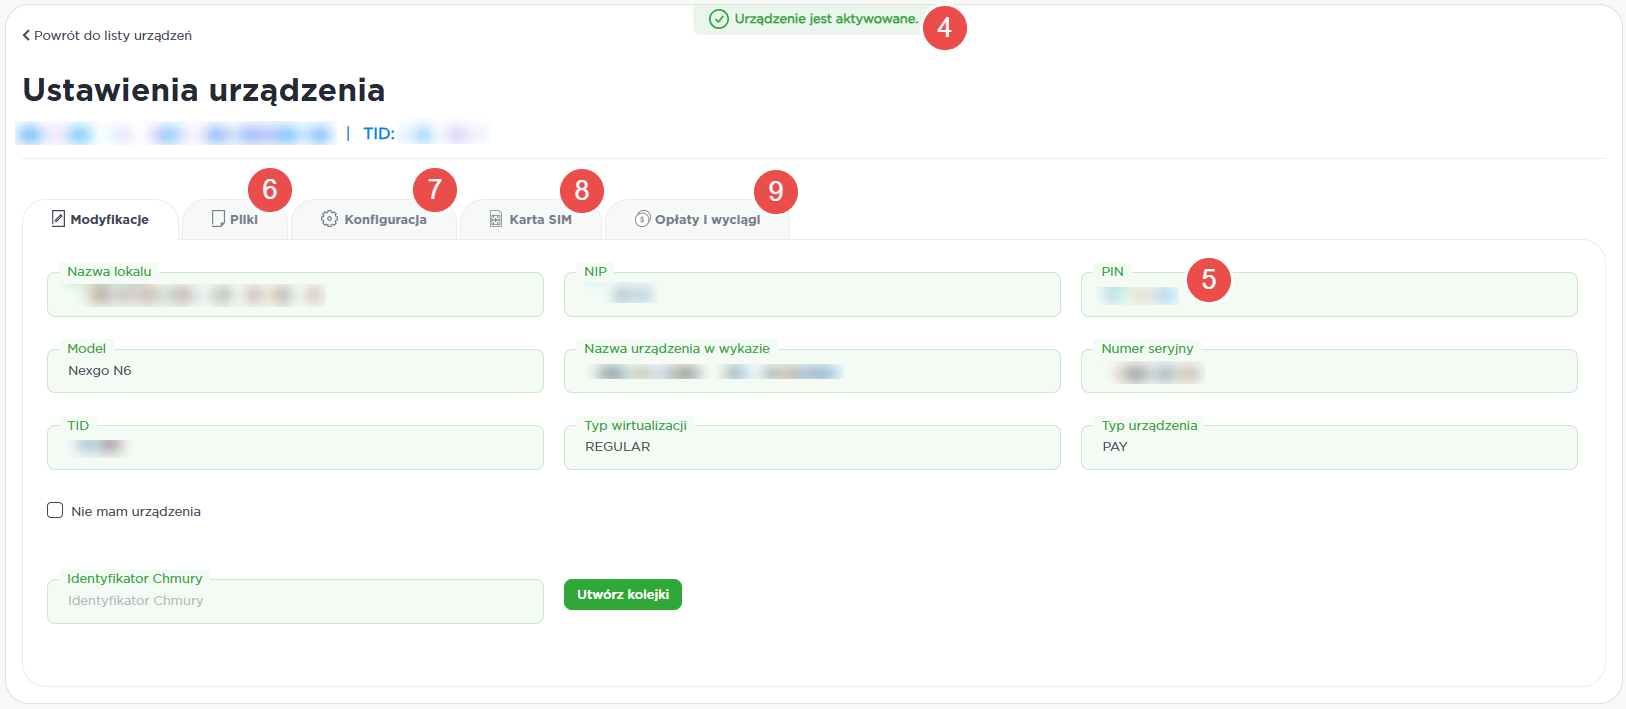Open the Opłaty i wyciągi tab
Viewport: 1626px width, 709px height.
point(698,219)
